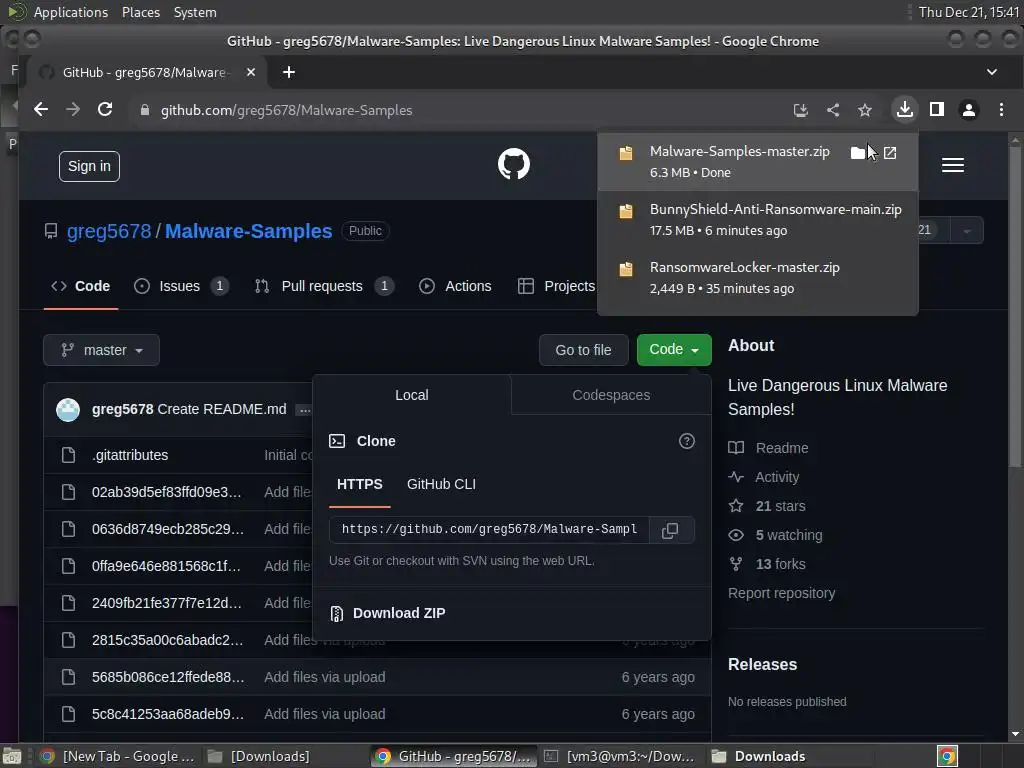The width and height of the screenshot is (1024, 768).
Task: Go to the Actions tab
Action: coord(456,286)
